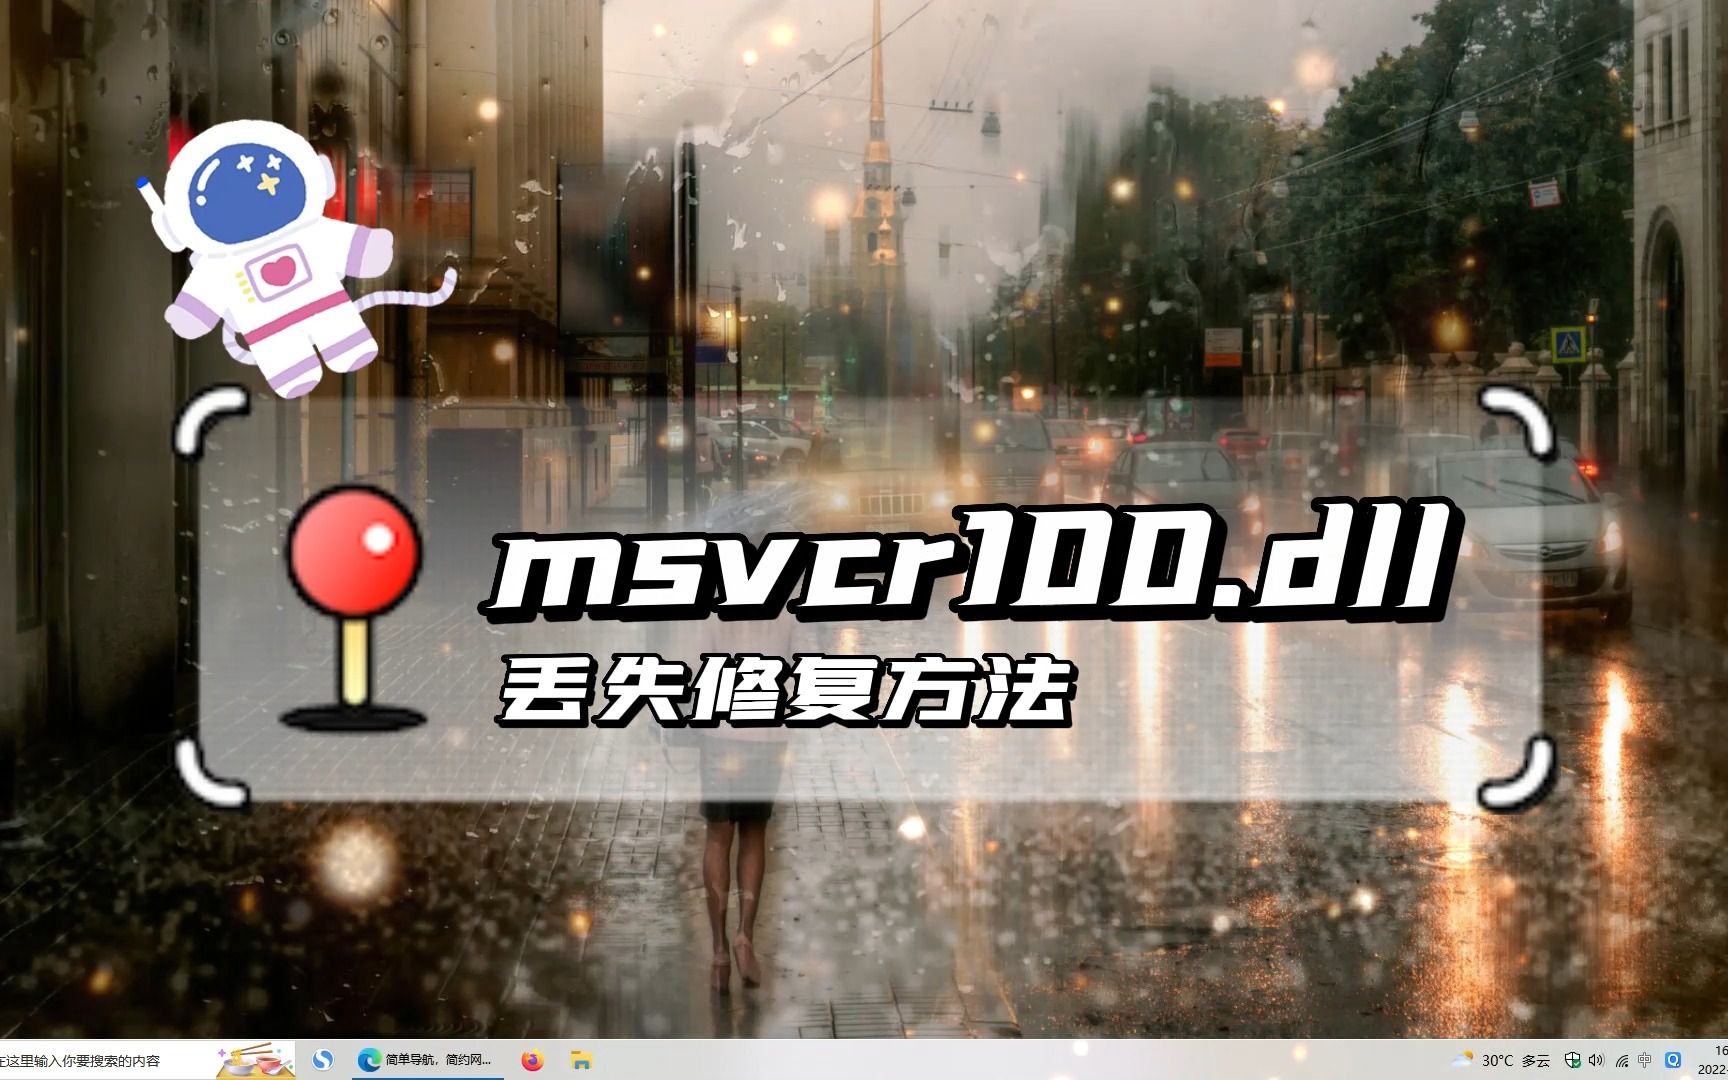Screen dimensions: 1728x1080
Task: Open File Explorer from the taskbar
Action: pyautogui.click(x=581, y=1060)
